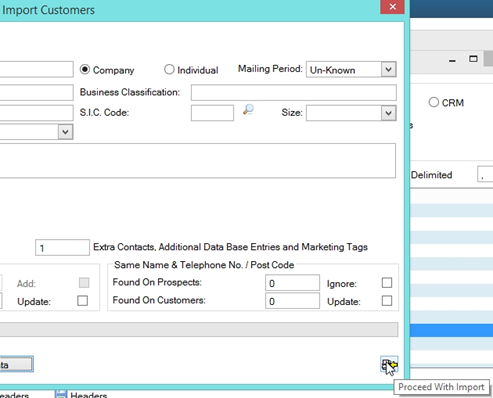Select the Company radio button
Screen dimensions: 493x398
click(85, 69)
